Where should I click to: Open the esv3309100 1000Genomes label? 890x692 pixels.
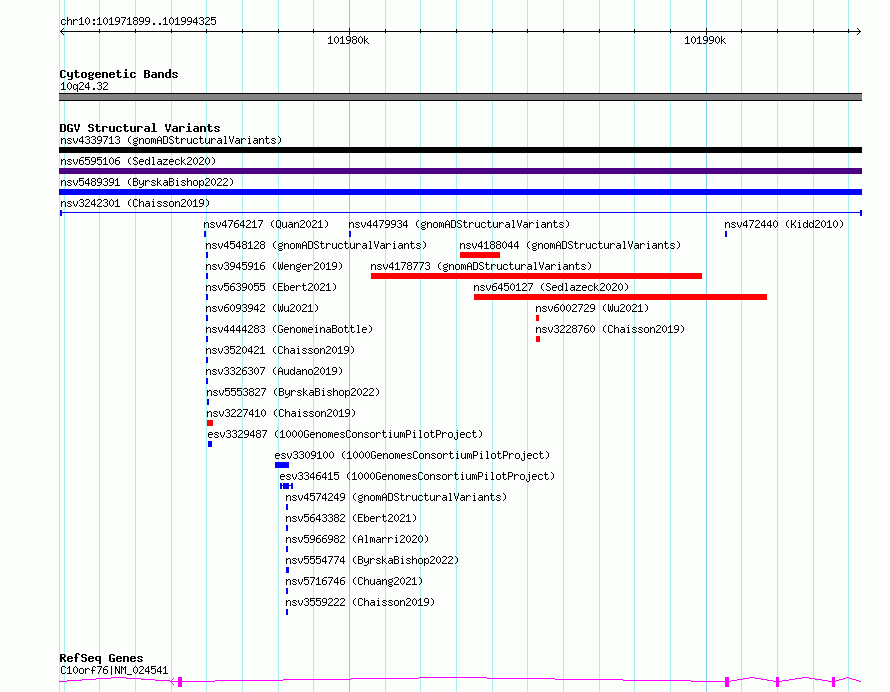(412, 455)
